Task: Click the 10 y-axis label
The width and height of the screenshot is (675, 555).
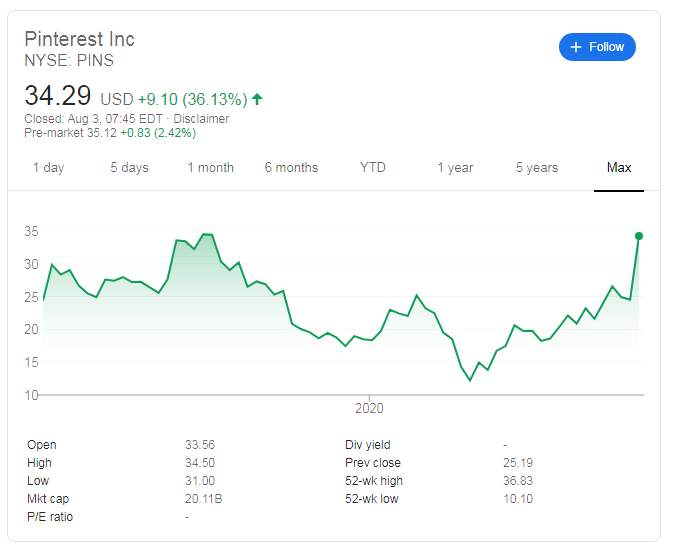Action: click(x=31, y=395)
